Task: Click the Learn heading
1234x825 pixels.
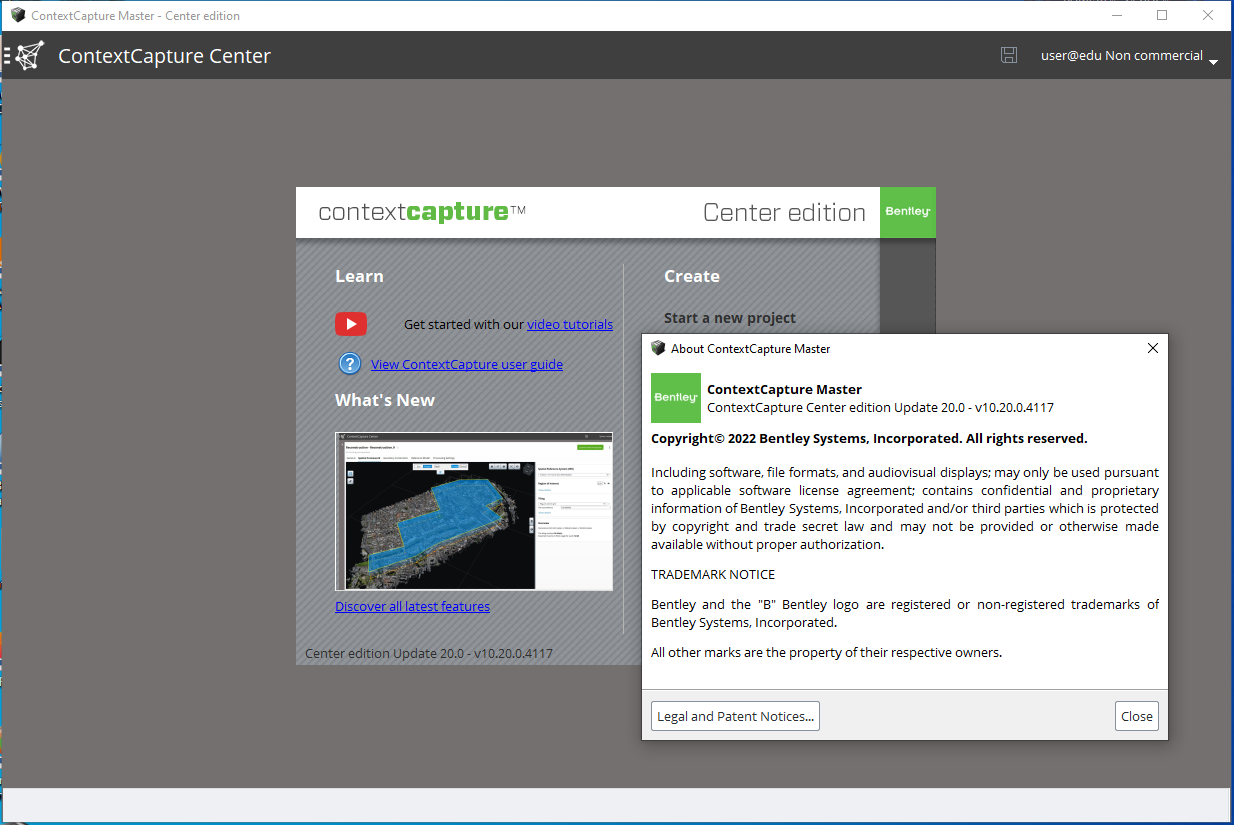Action: (359, 276)
